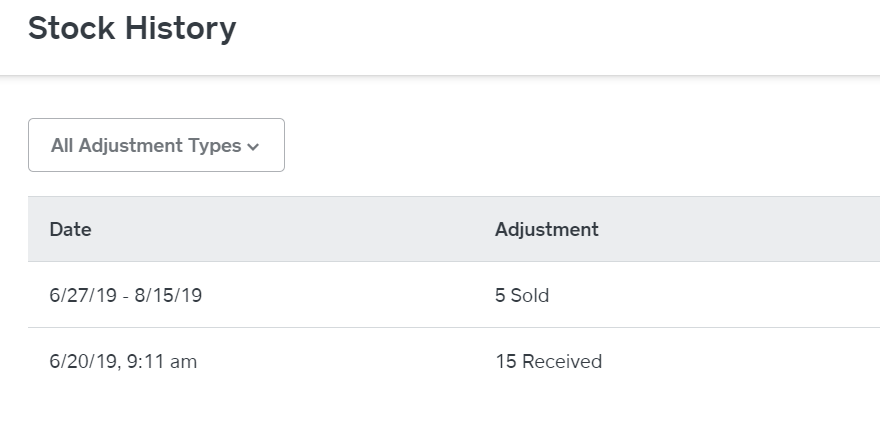The height and width of the screenshot is (436, 880).
Task: Click the word Sold in first row
Action: tap(530, 295)
